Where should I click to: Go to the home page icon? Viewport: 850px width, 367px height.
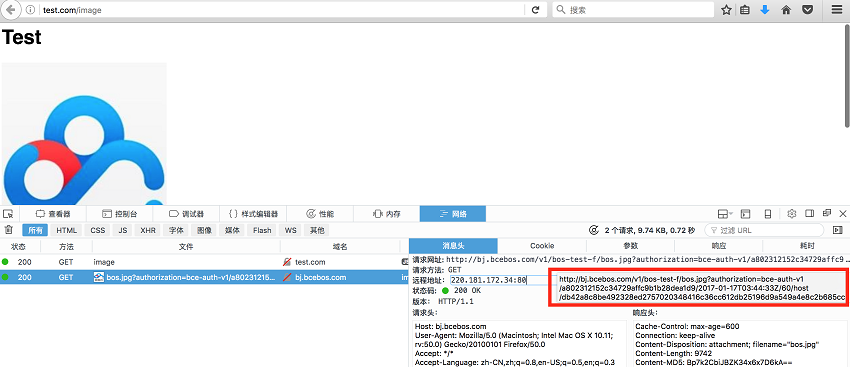point(786,10)
